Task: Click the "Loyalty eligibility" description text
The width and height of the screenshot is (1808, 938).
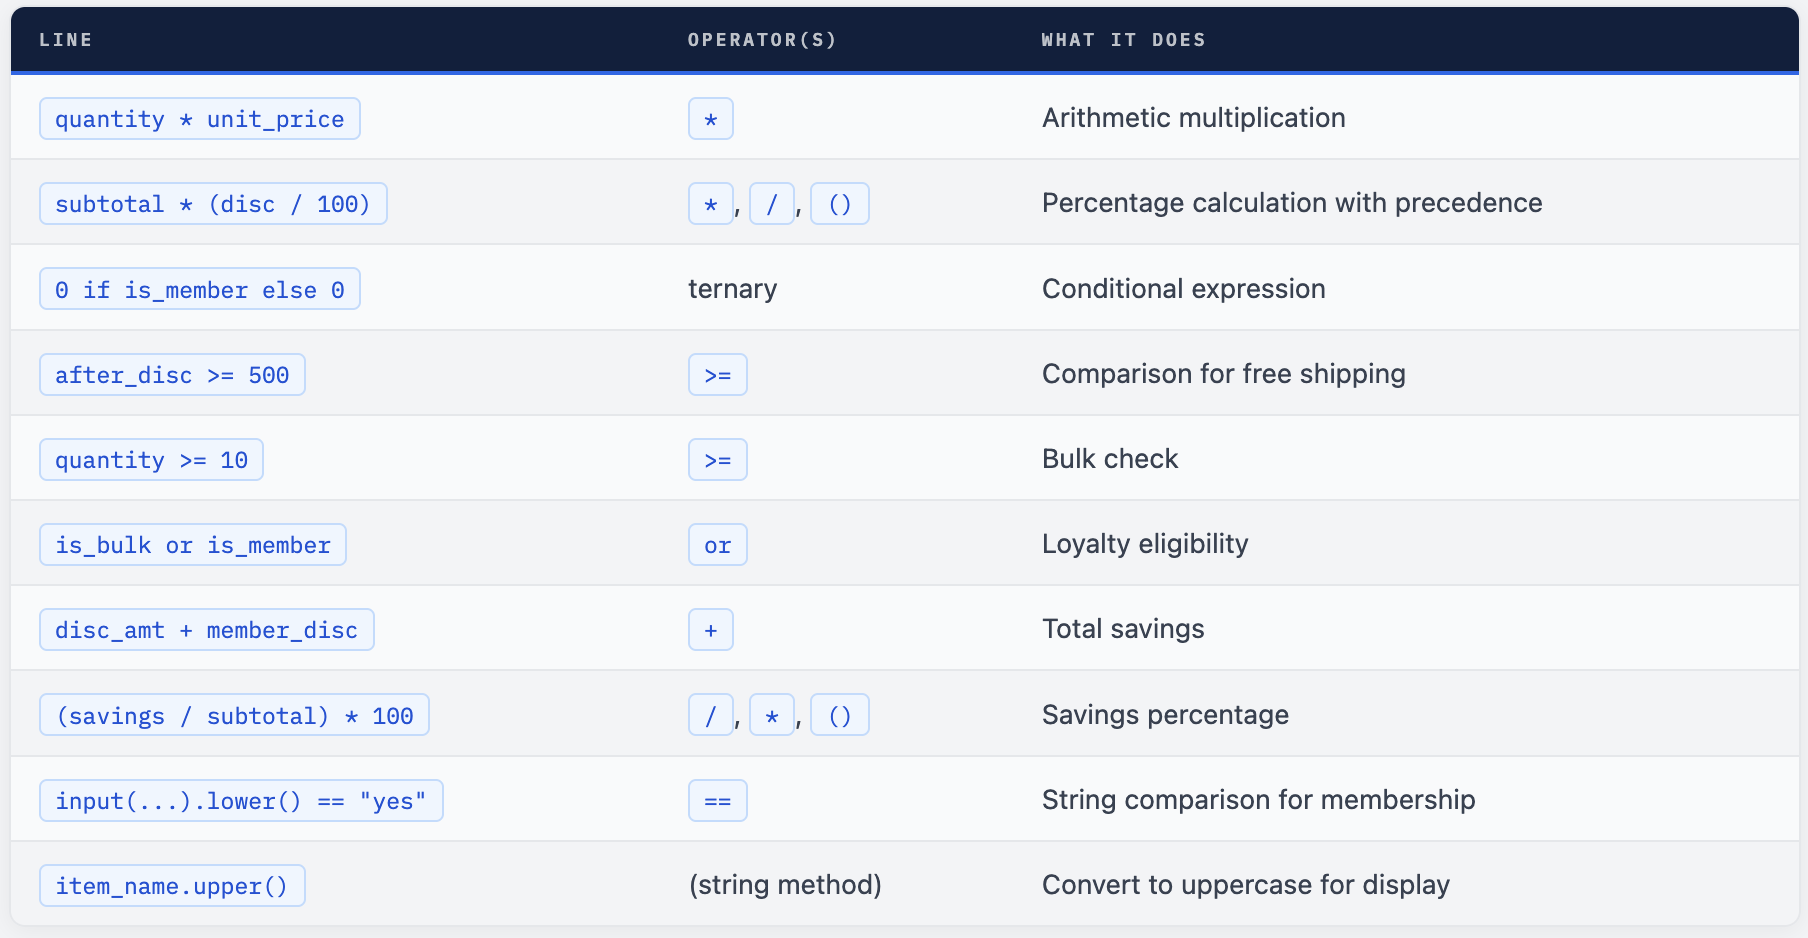Action: 1145,544
